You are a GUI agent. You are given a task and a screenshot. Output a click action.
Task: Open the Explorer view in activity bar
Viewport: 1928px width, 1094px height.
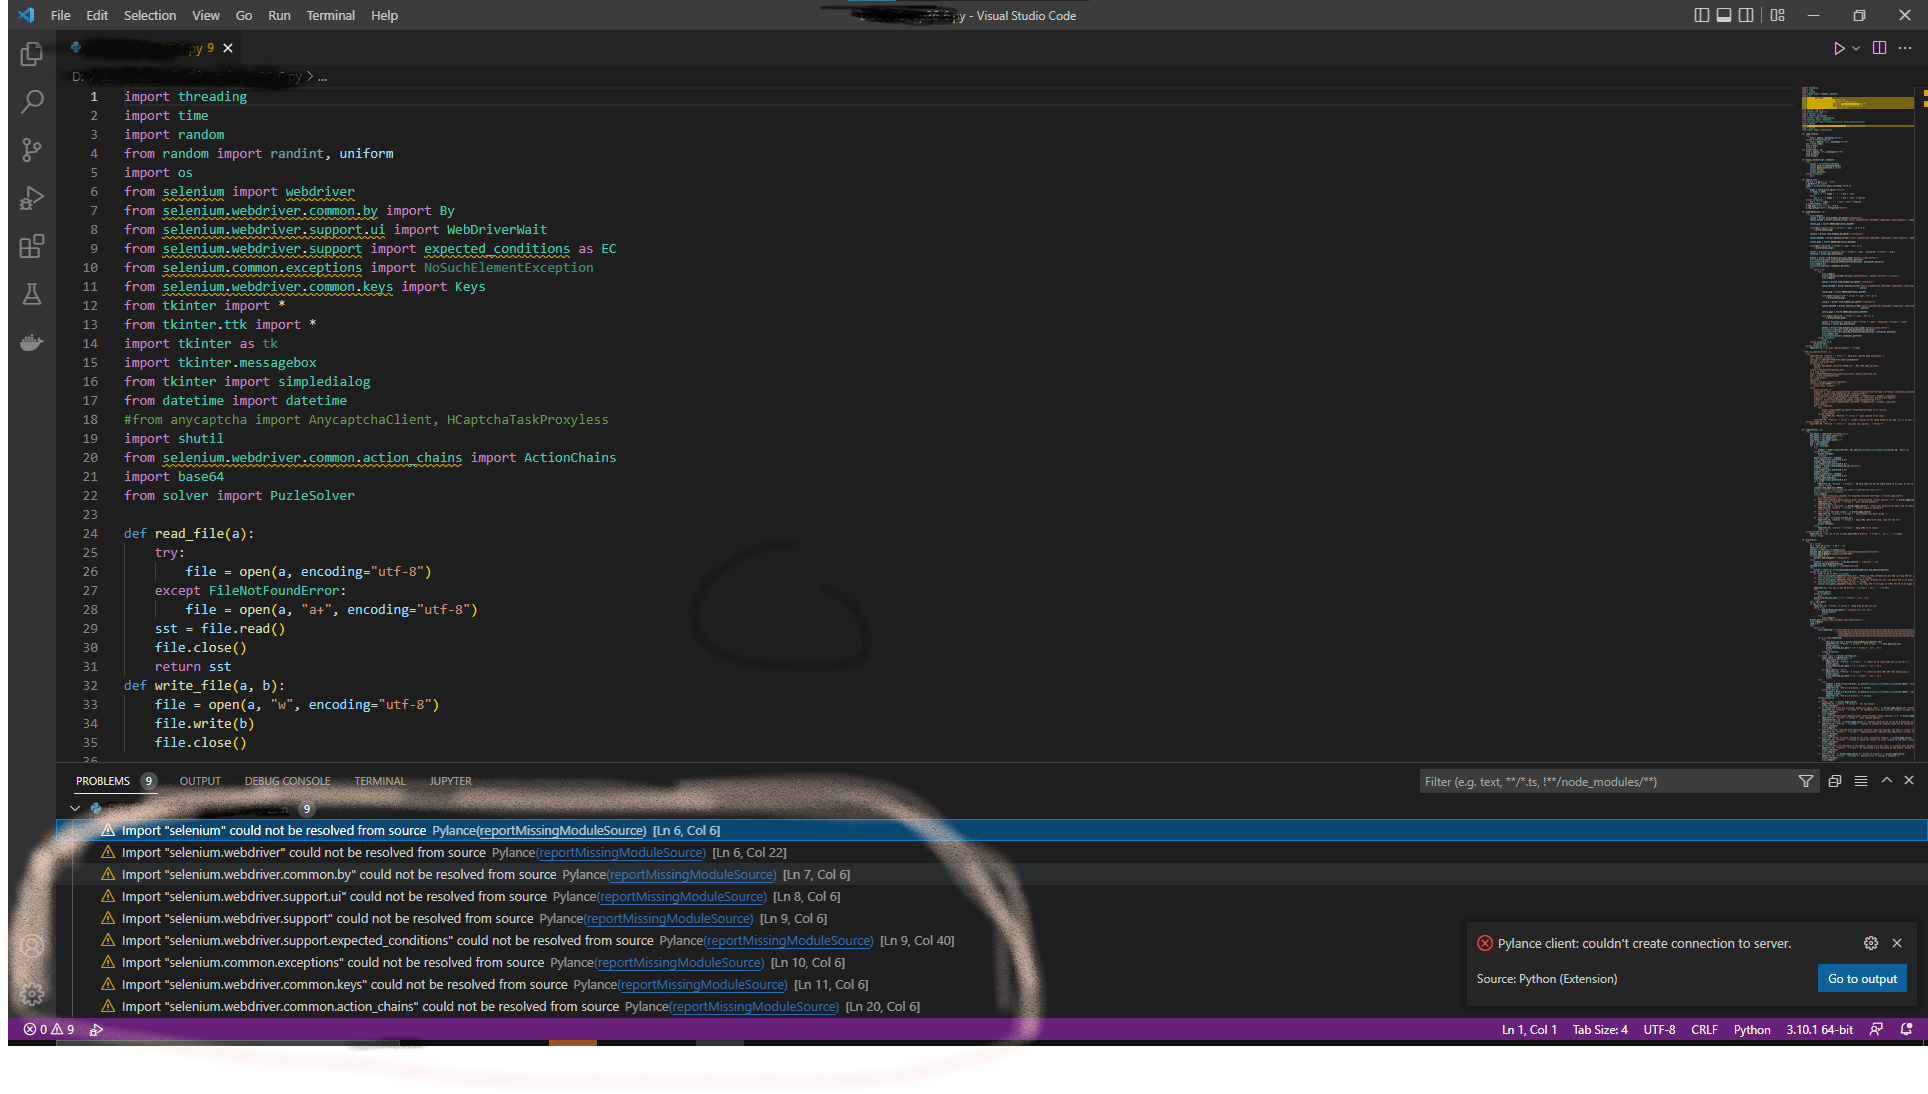tap(31, 54)
